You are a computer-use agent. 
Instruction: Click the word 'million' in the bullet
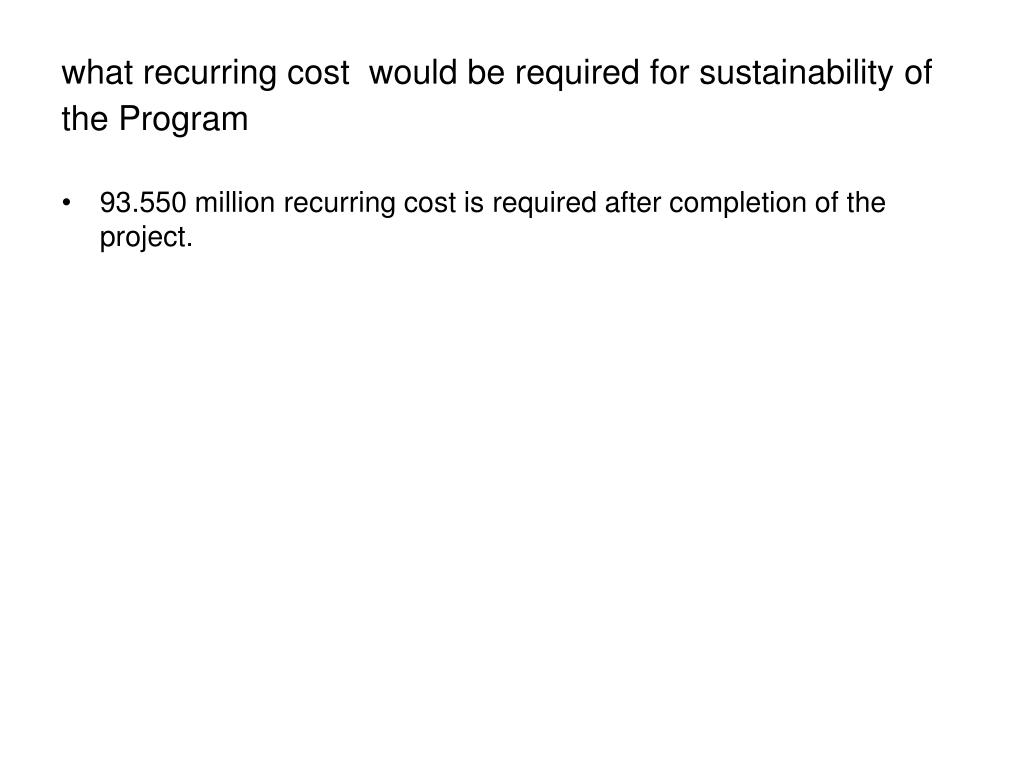pos(234,202)
